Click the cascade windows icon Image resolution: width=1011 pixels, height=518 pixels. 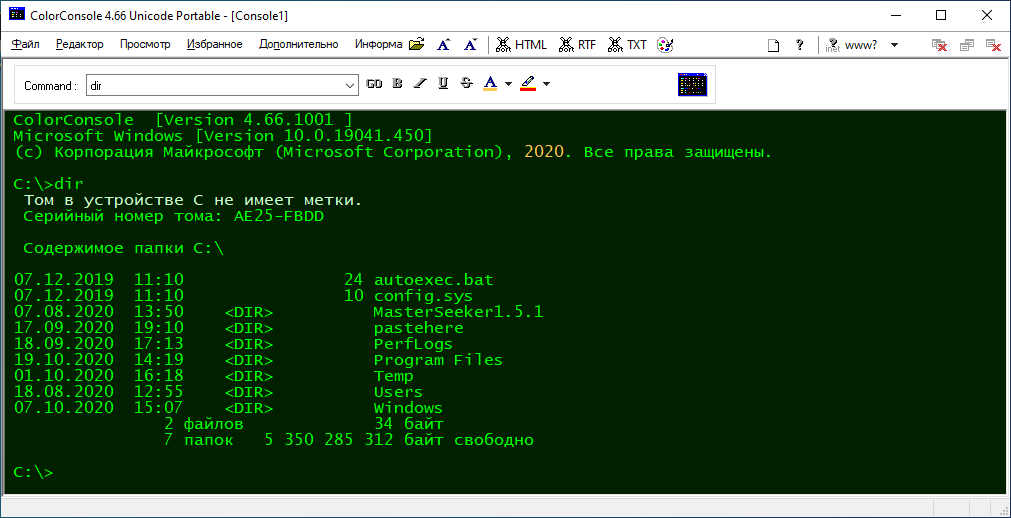tap(967, 45)
